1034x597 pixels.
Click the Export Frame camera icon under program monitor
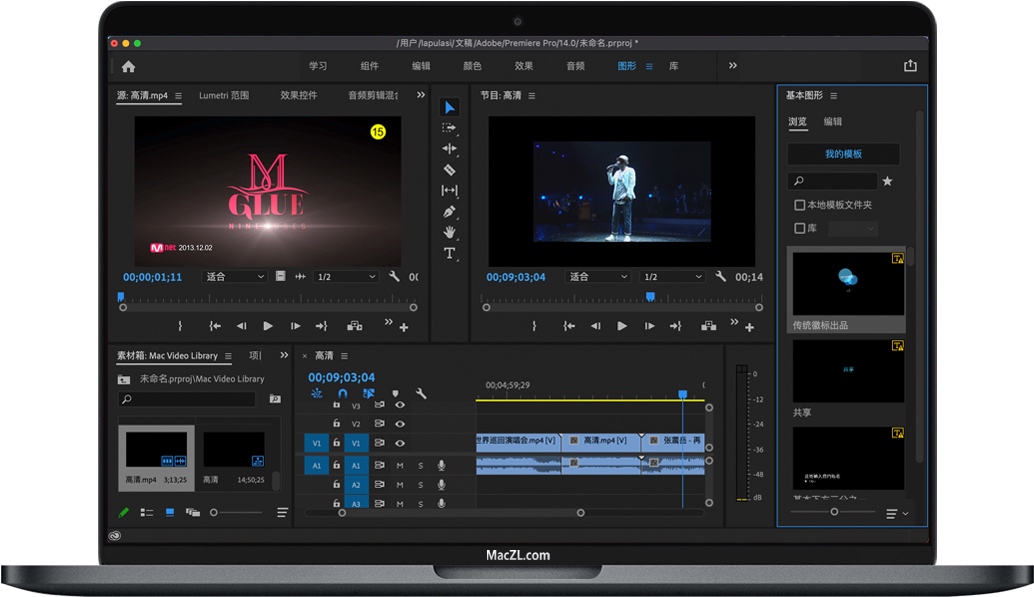click(708, 325)
